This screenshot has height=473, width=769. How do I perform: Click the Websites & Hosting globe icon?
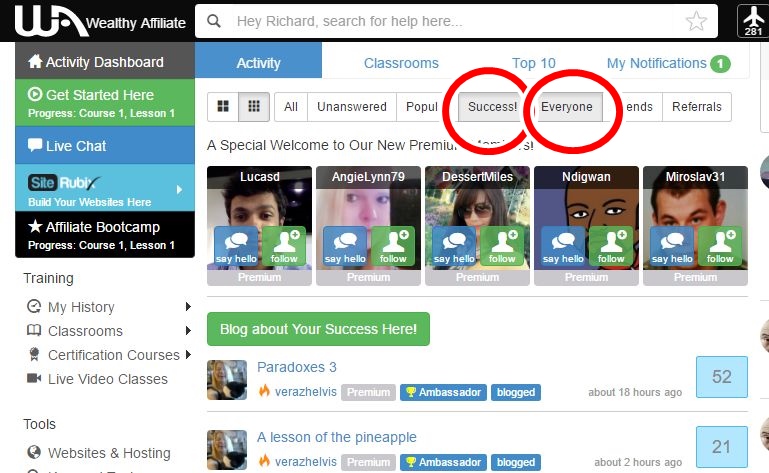(34, 452)
